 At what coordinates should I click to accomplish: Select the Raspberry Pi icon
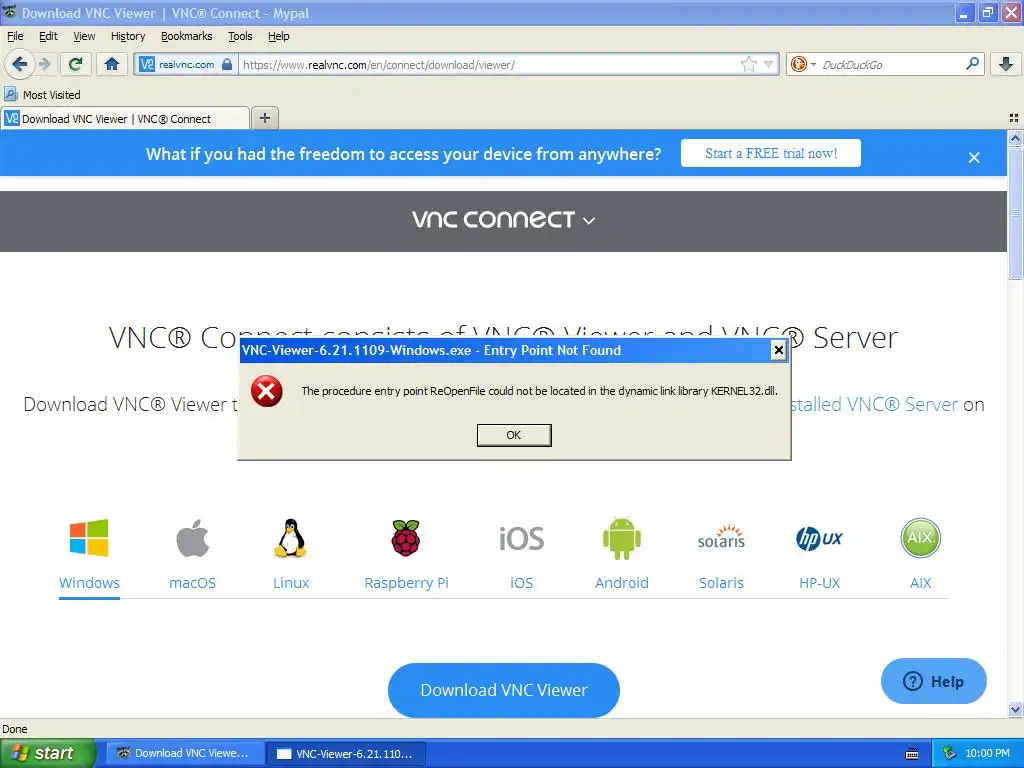(x=406, y=538)
